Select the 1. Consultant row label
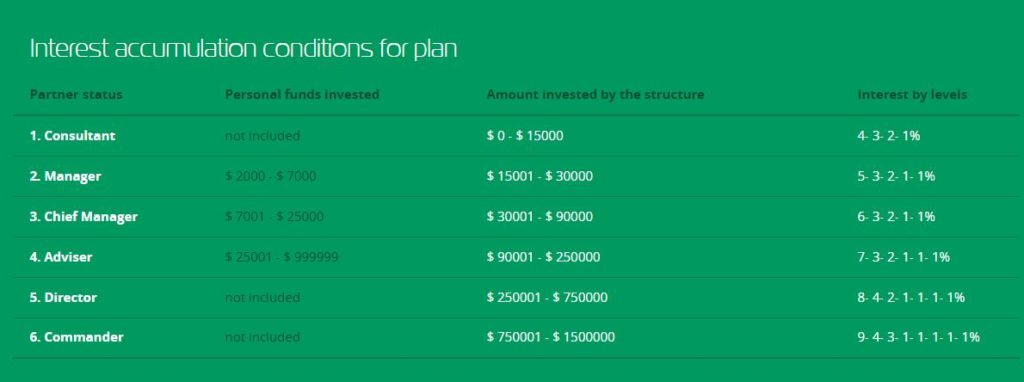 [72, 136]
